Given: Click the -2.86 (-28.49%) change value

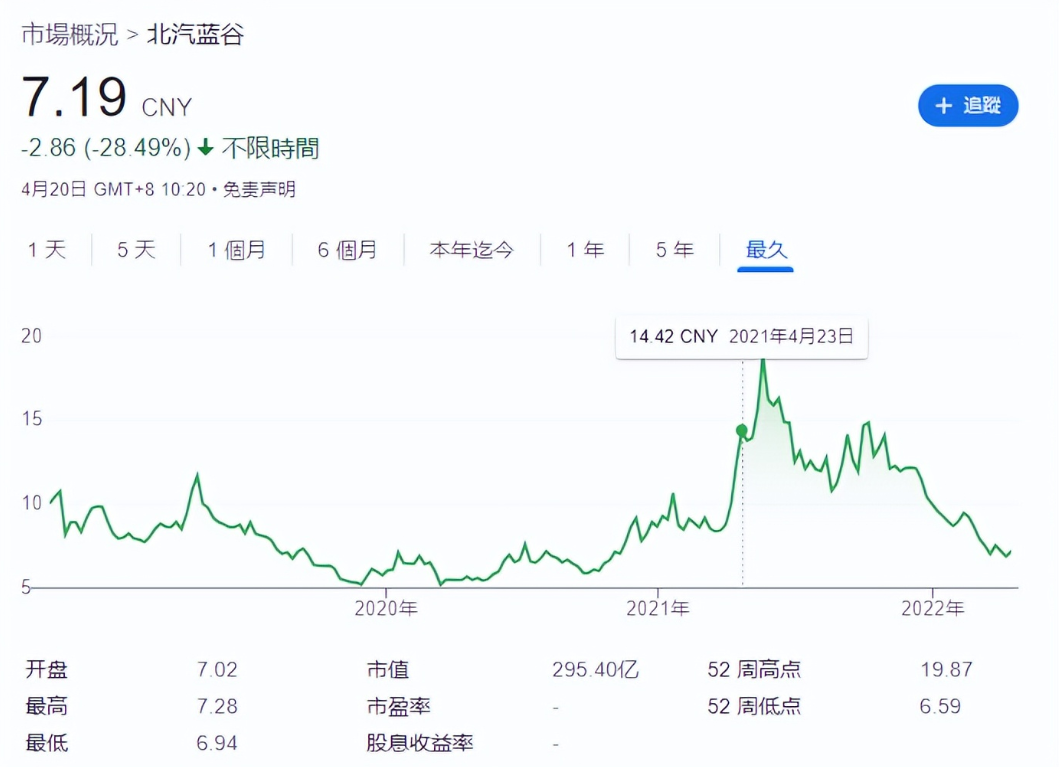Looking at the screenshot, I should pyautogui.click(x=106, y=147).
